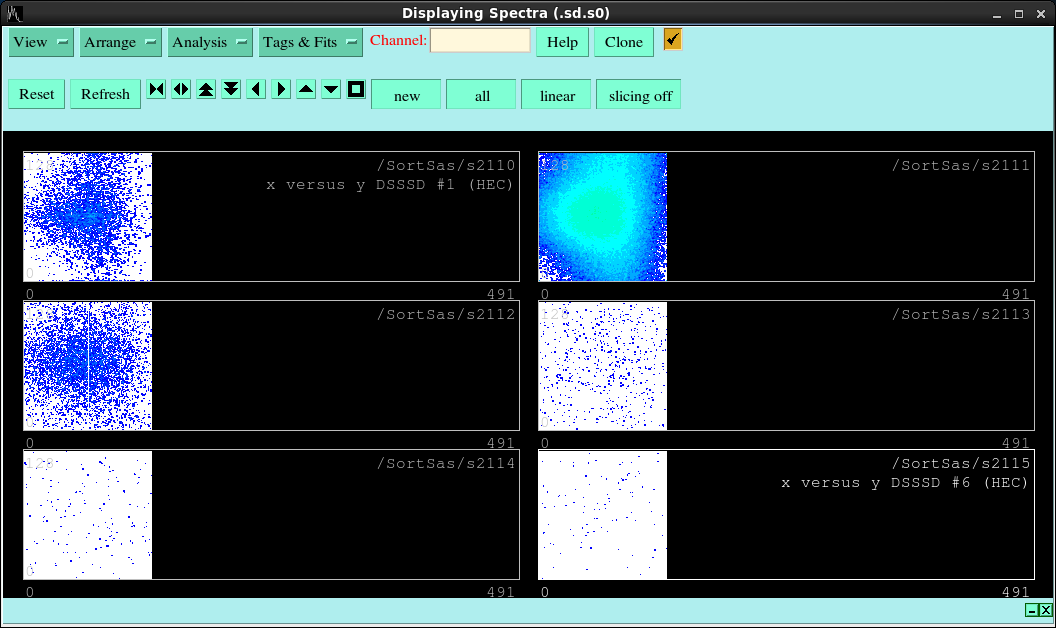The height and width of the screenshot is (628, 1056).
Task: Click the single up-arrow icon
Action: pyautogui.click(x=306, y=90)
